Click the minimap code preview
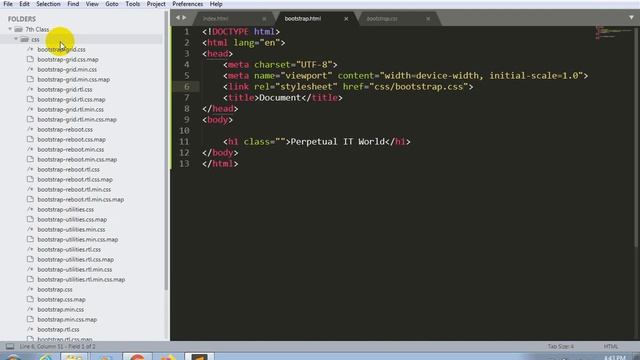 coord(613,33)
